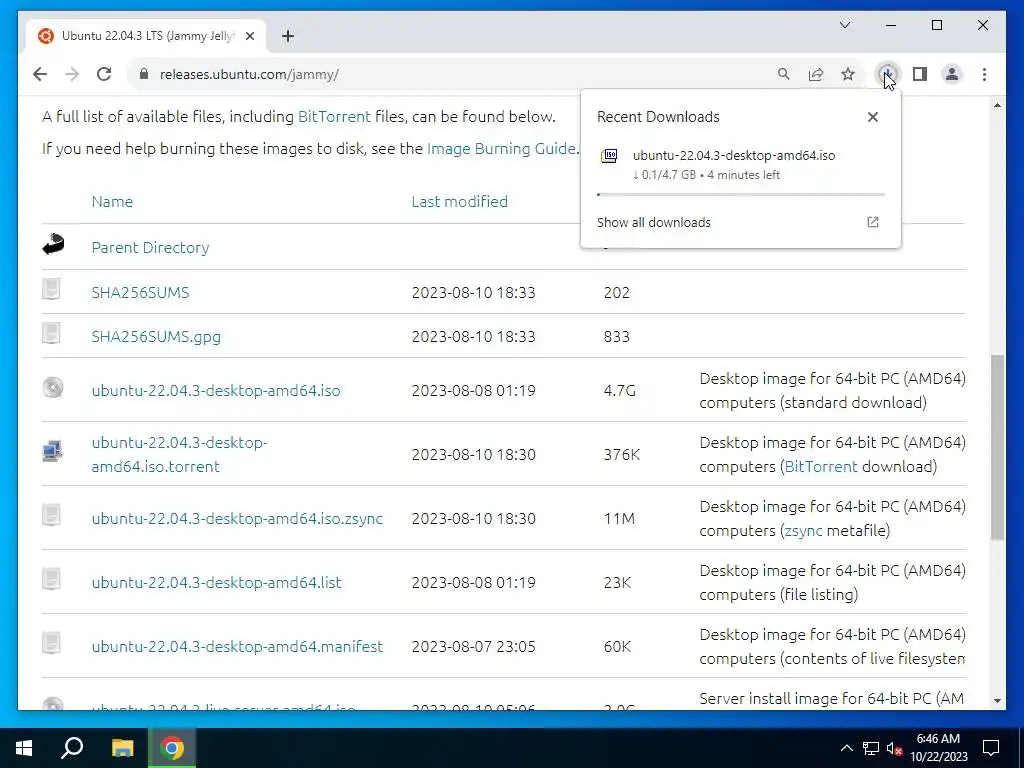Close the Recent Downloads popup
1024x768 pixels.
[872, 117]
